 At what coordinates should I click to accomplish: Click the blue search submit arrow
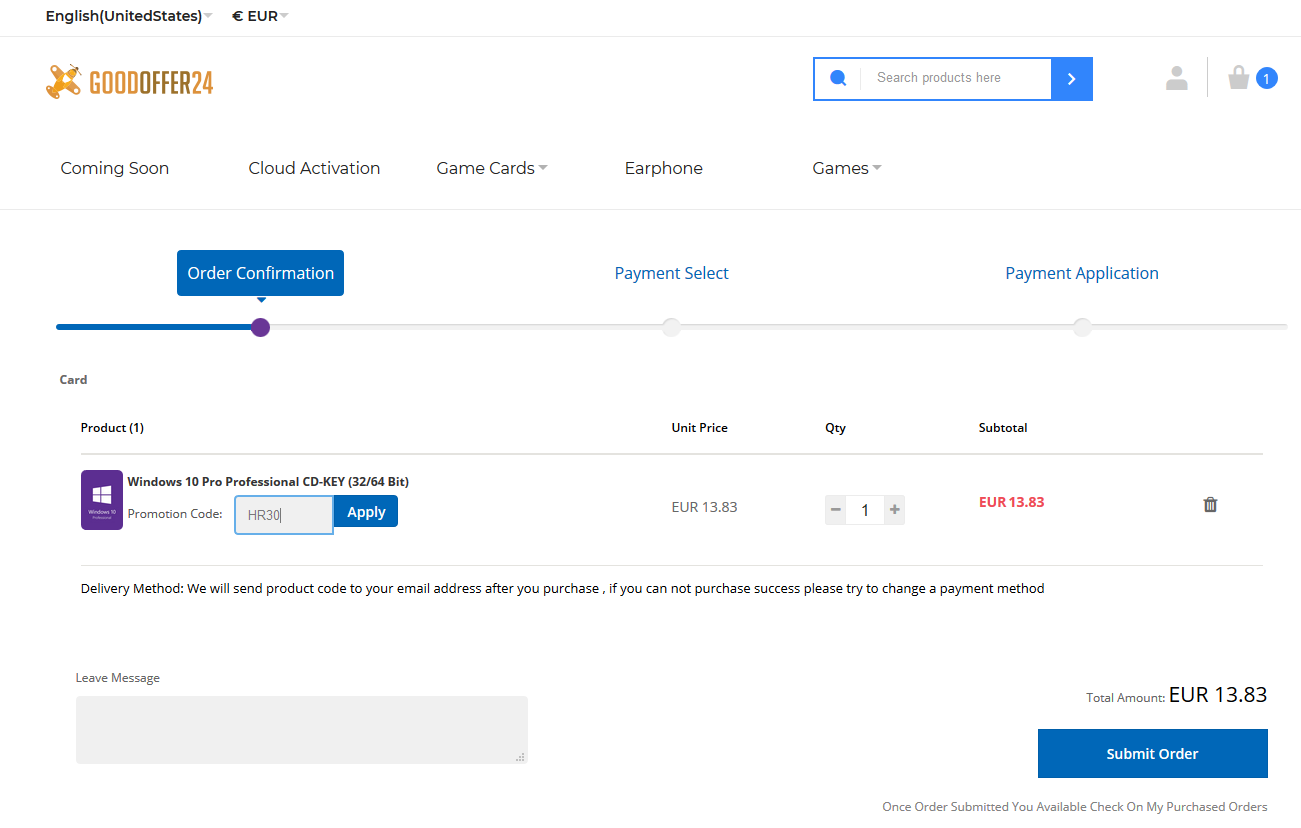click(x=1071, y=79)
